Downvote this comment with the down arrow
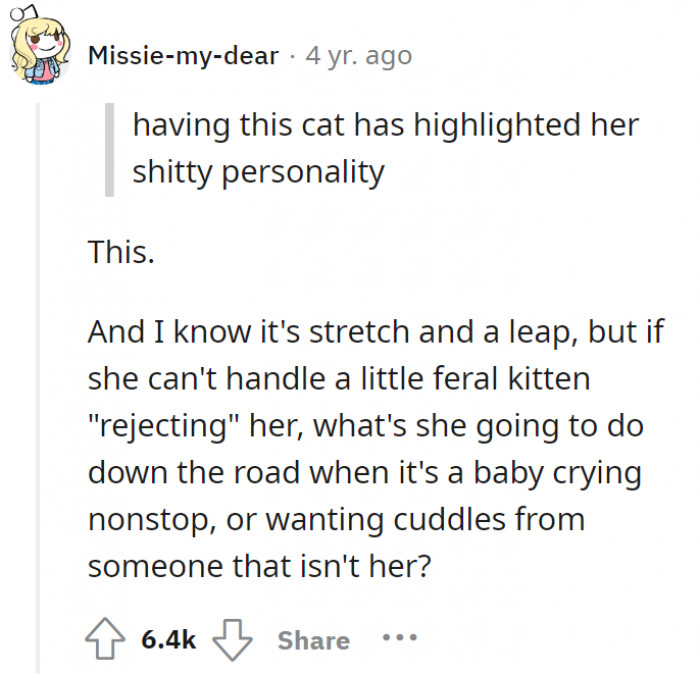Image resolution: width=700 pixels, height=674 pixels. tap(233, 640)
